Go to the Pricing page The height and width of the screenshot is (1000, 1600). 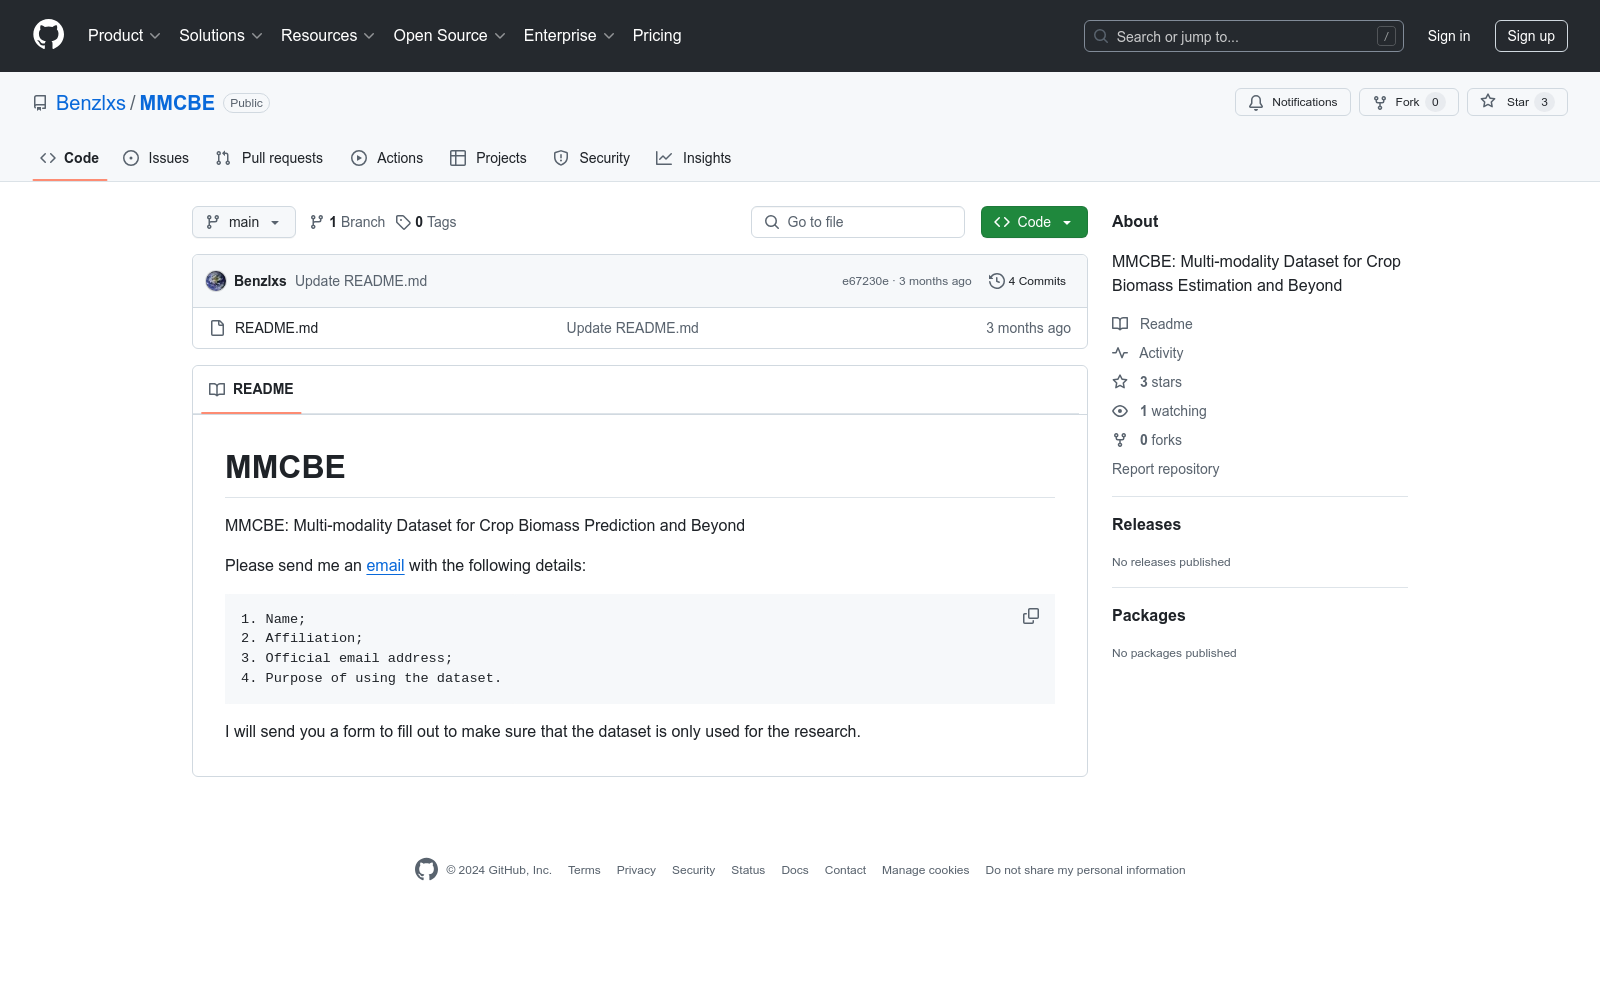(x=657, y=36)
